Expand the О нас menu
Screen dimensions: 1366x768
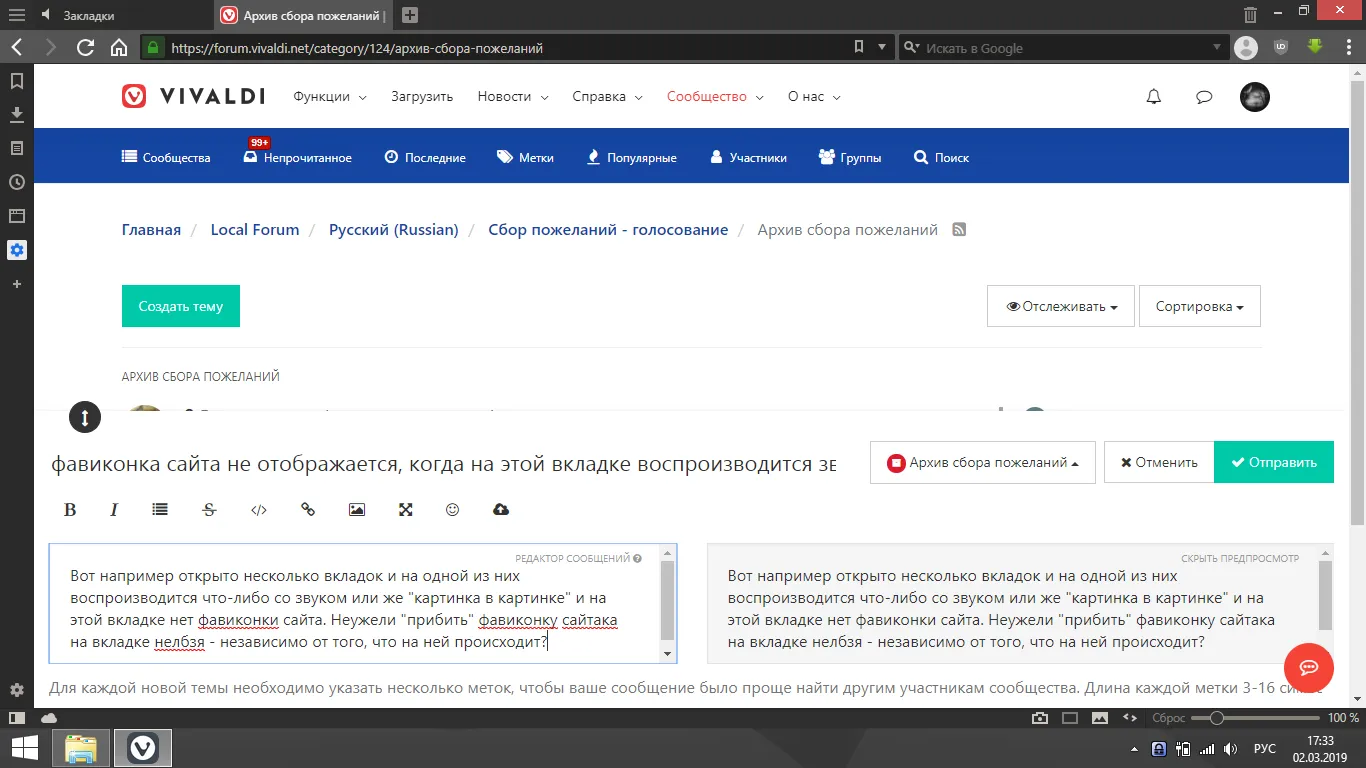[814, 97]
